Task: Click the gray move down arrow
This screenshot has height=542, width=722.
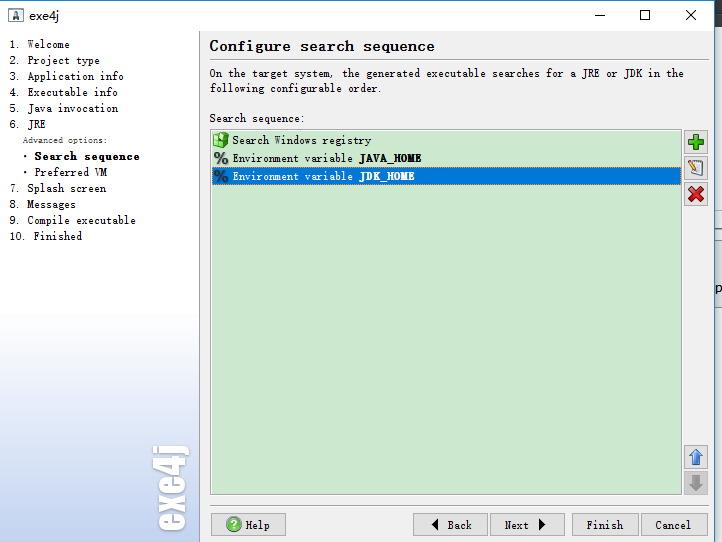Action: pyautogui.click(x=695, y=483)
